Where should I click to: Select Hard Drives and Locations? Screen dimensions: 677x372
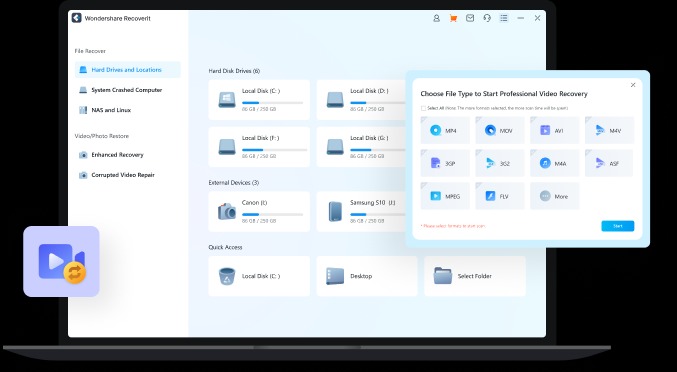click(127, 69)
